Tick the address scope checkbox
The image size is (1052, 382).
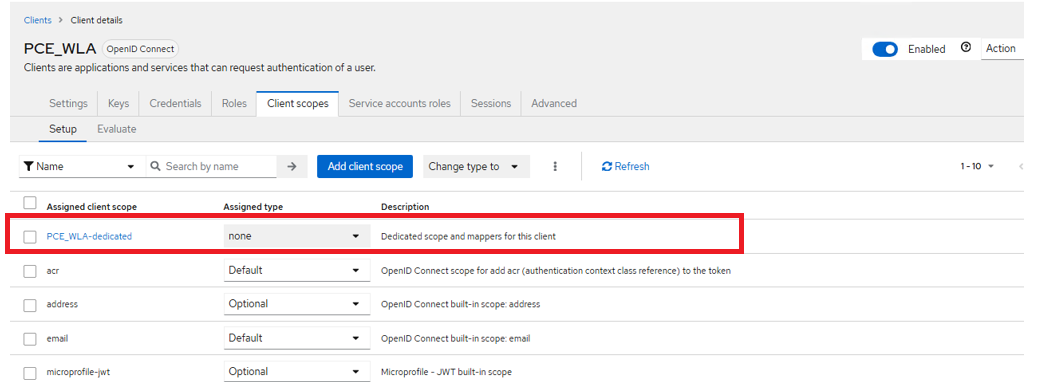pyautogui.click(x=30, y=305)
